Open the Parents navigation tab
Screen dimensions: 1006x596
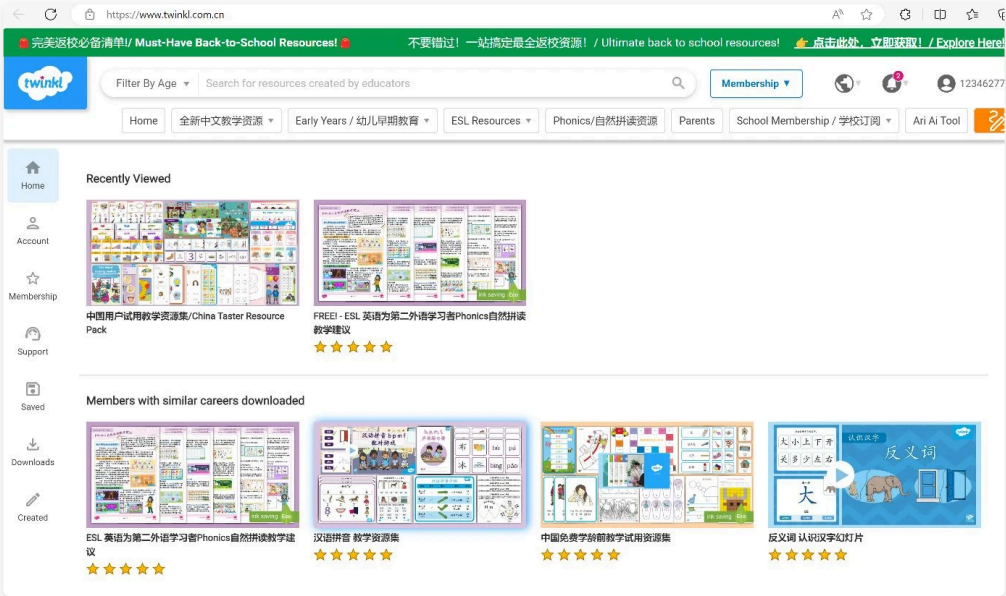coord(697,121)
